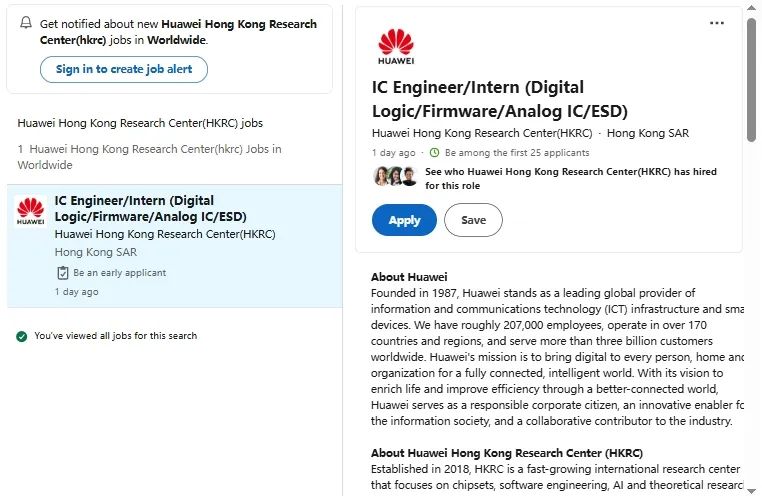Select the highlighted job card in list
This screenshot has width=762, height=496.
coord(174,246)
